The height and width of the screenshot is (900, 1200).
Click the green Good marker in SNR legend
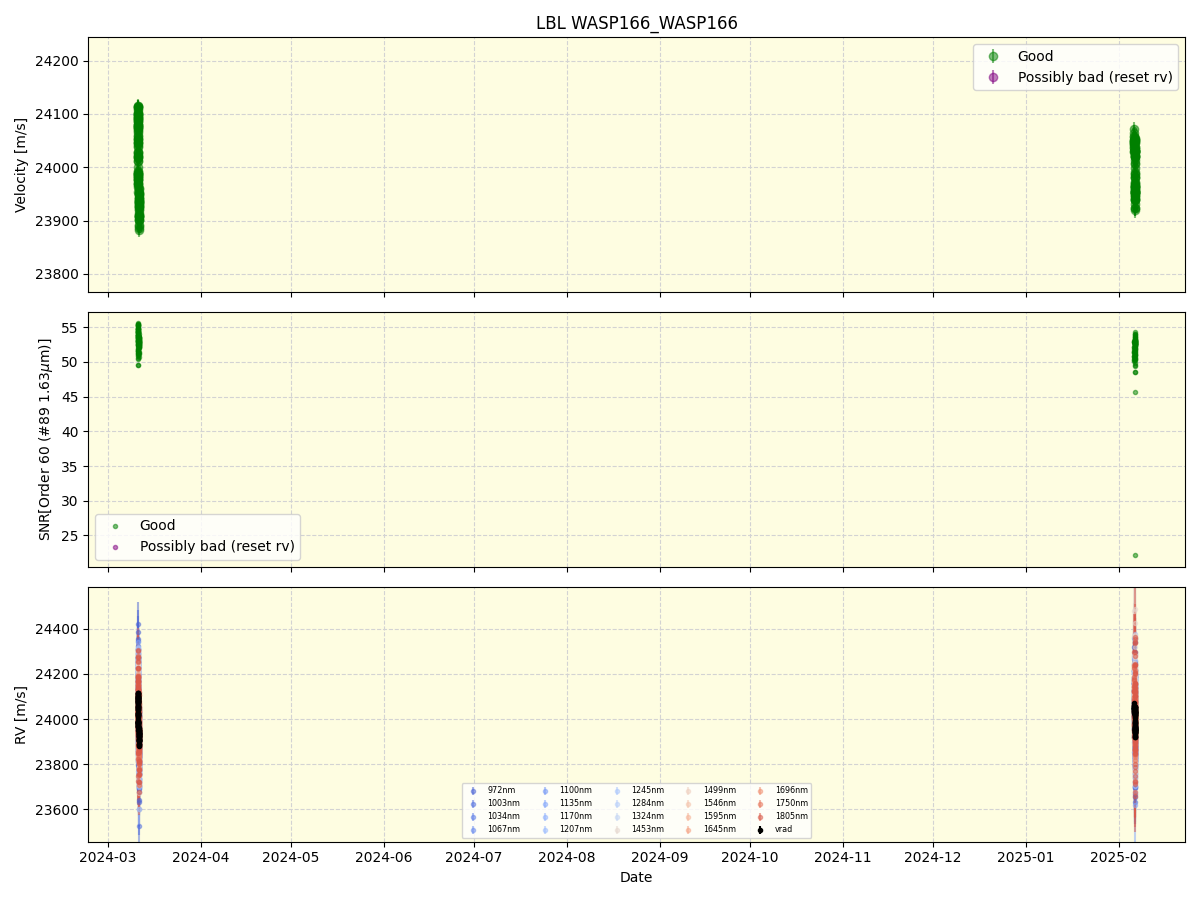tap(115, 526)
